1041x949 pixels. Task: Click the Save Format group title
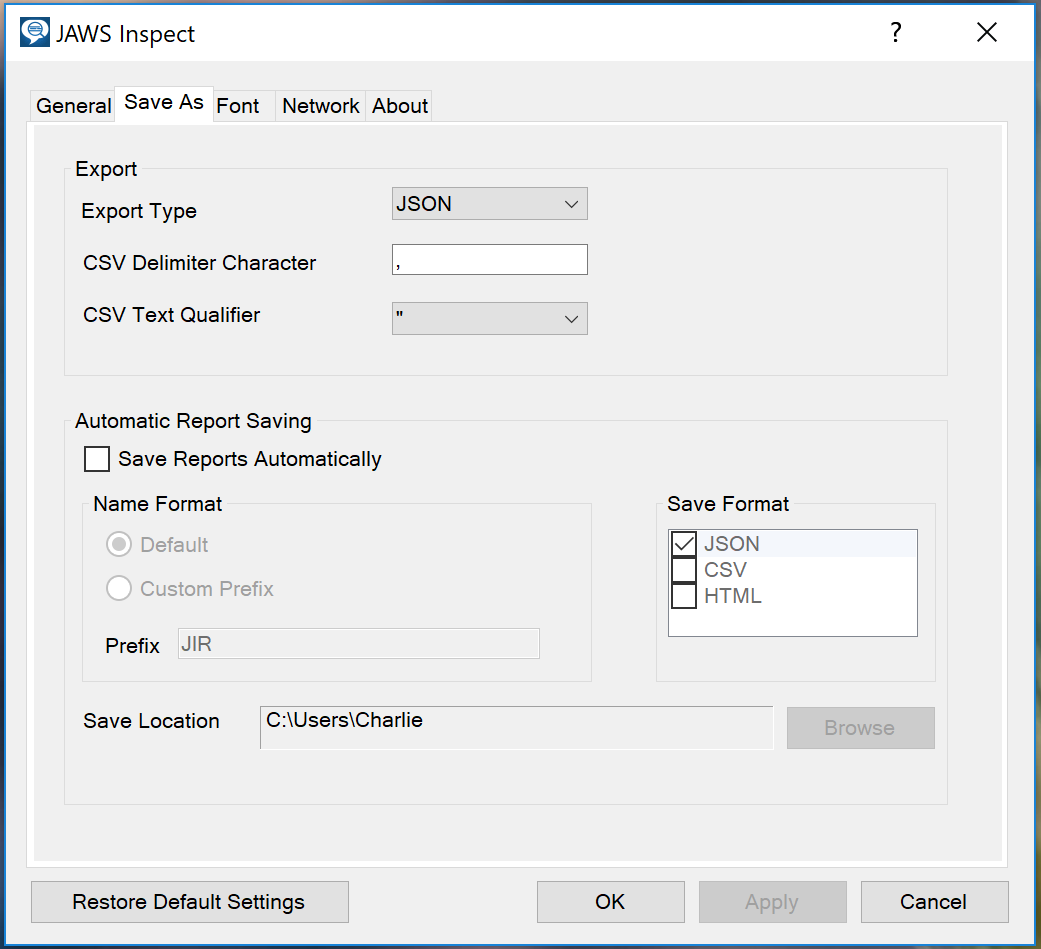coord(728,504)
